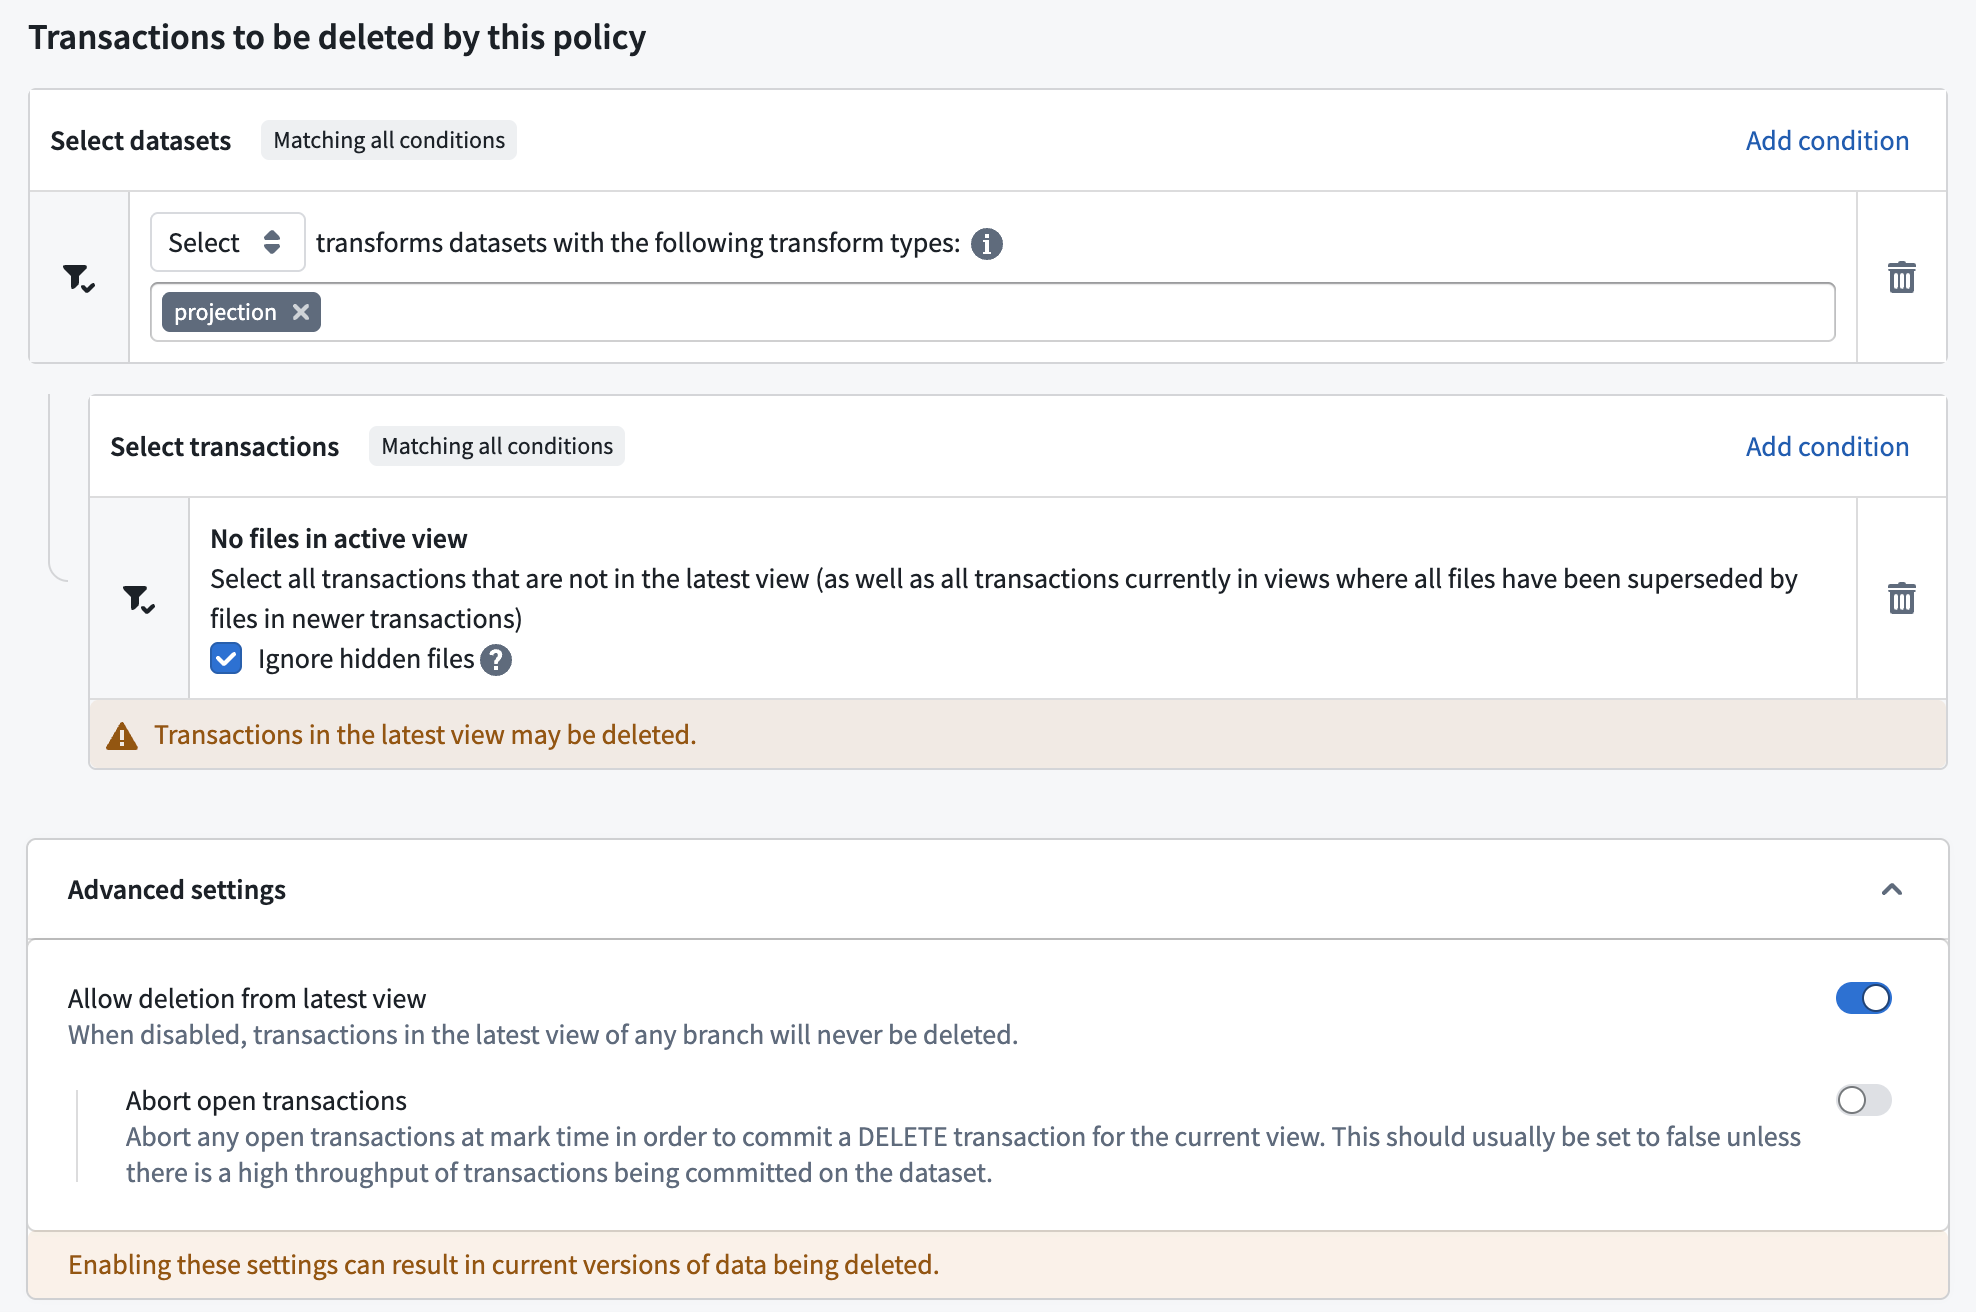This screenshot has width=1976, height=1312.
Task: Click 'Enabling these settings can result' warning text
Action: click(503, 1265)
